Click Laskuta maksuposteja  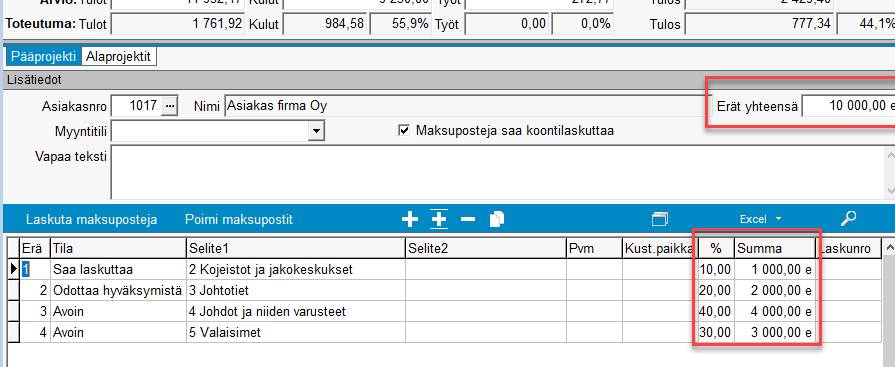91,220
